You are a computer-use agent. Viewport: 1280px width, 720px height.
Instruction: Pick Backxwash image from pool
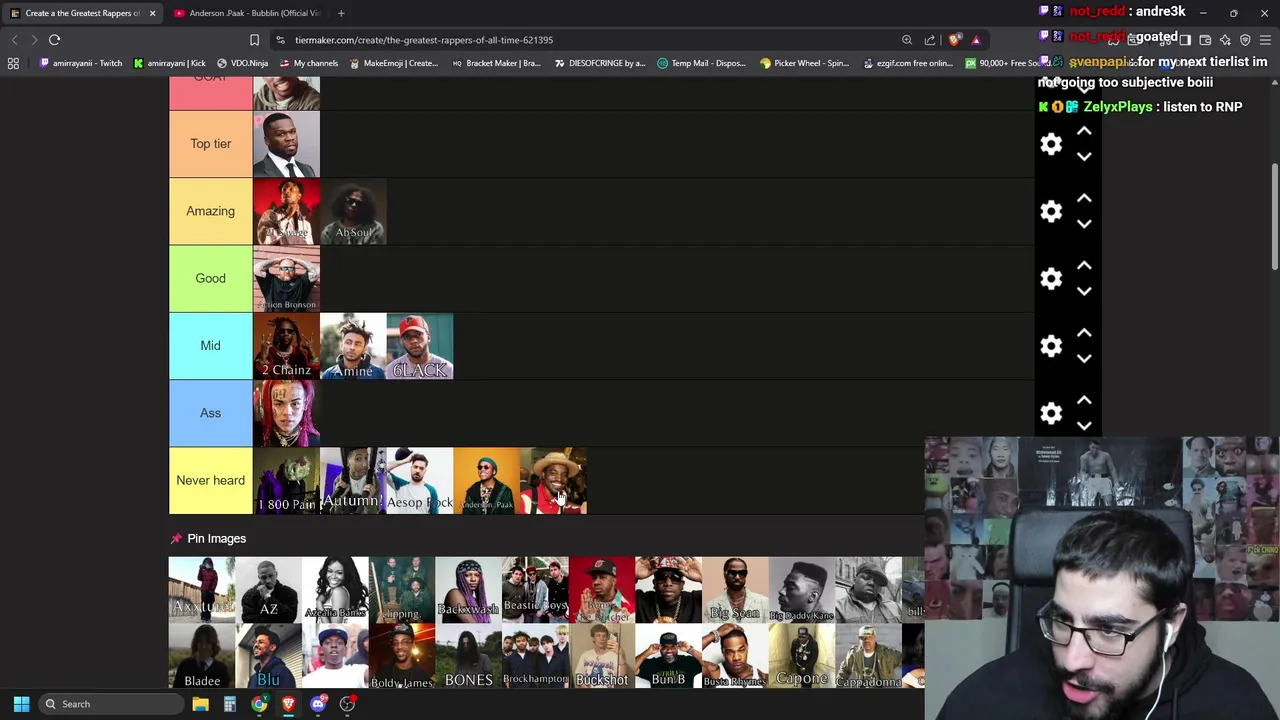(468, 589)
